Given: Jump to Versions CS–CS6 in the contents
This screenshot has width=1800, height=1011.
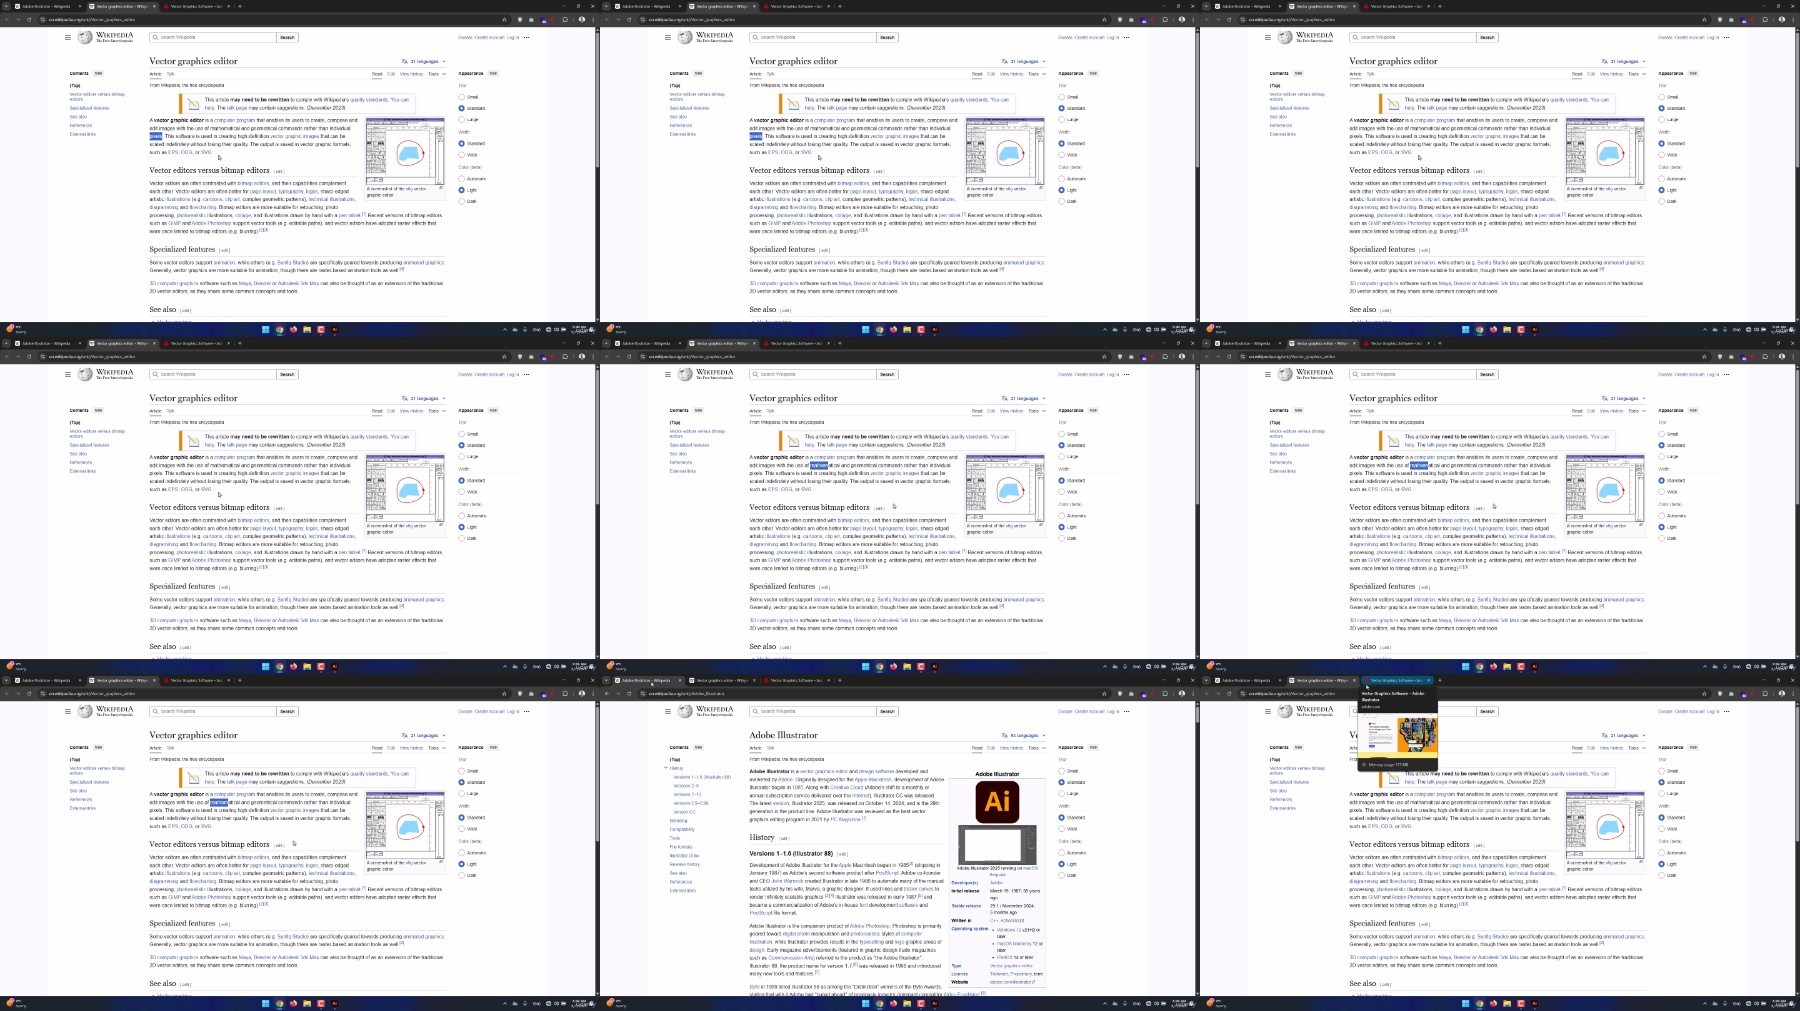Looking at the screenshot, I should click(691, 803).
